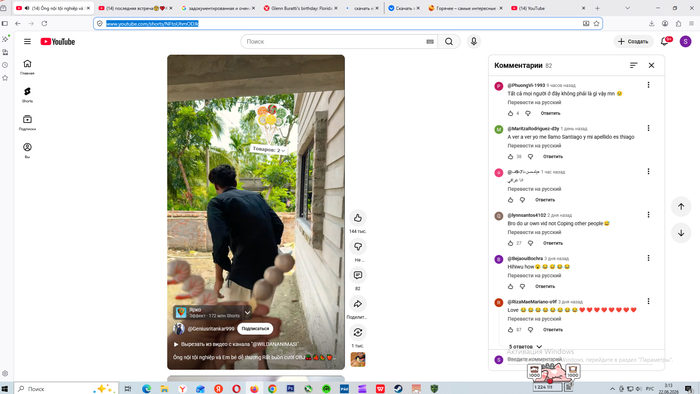Viewport: 700px width, 394px height.
Task: Reload the page in browser toolbar
Action: tap(44, 24)
